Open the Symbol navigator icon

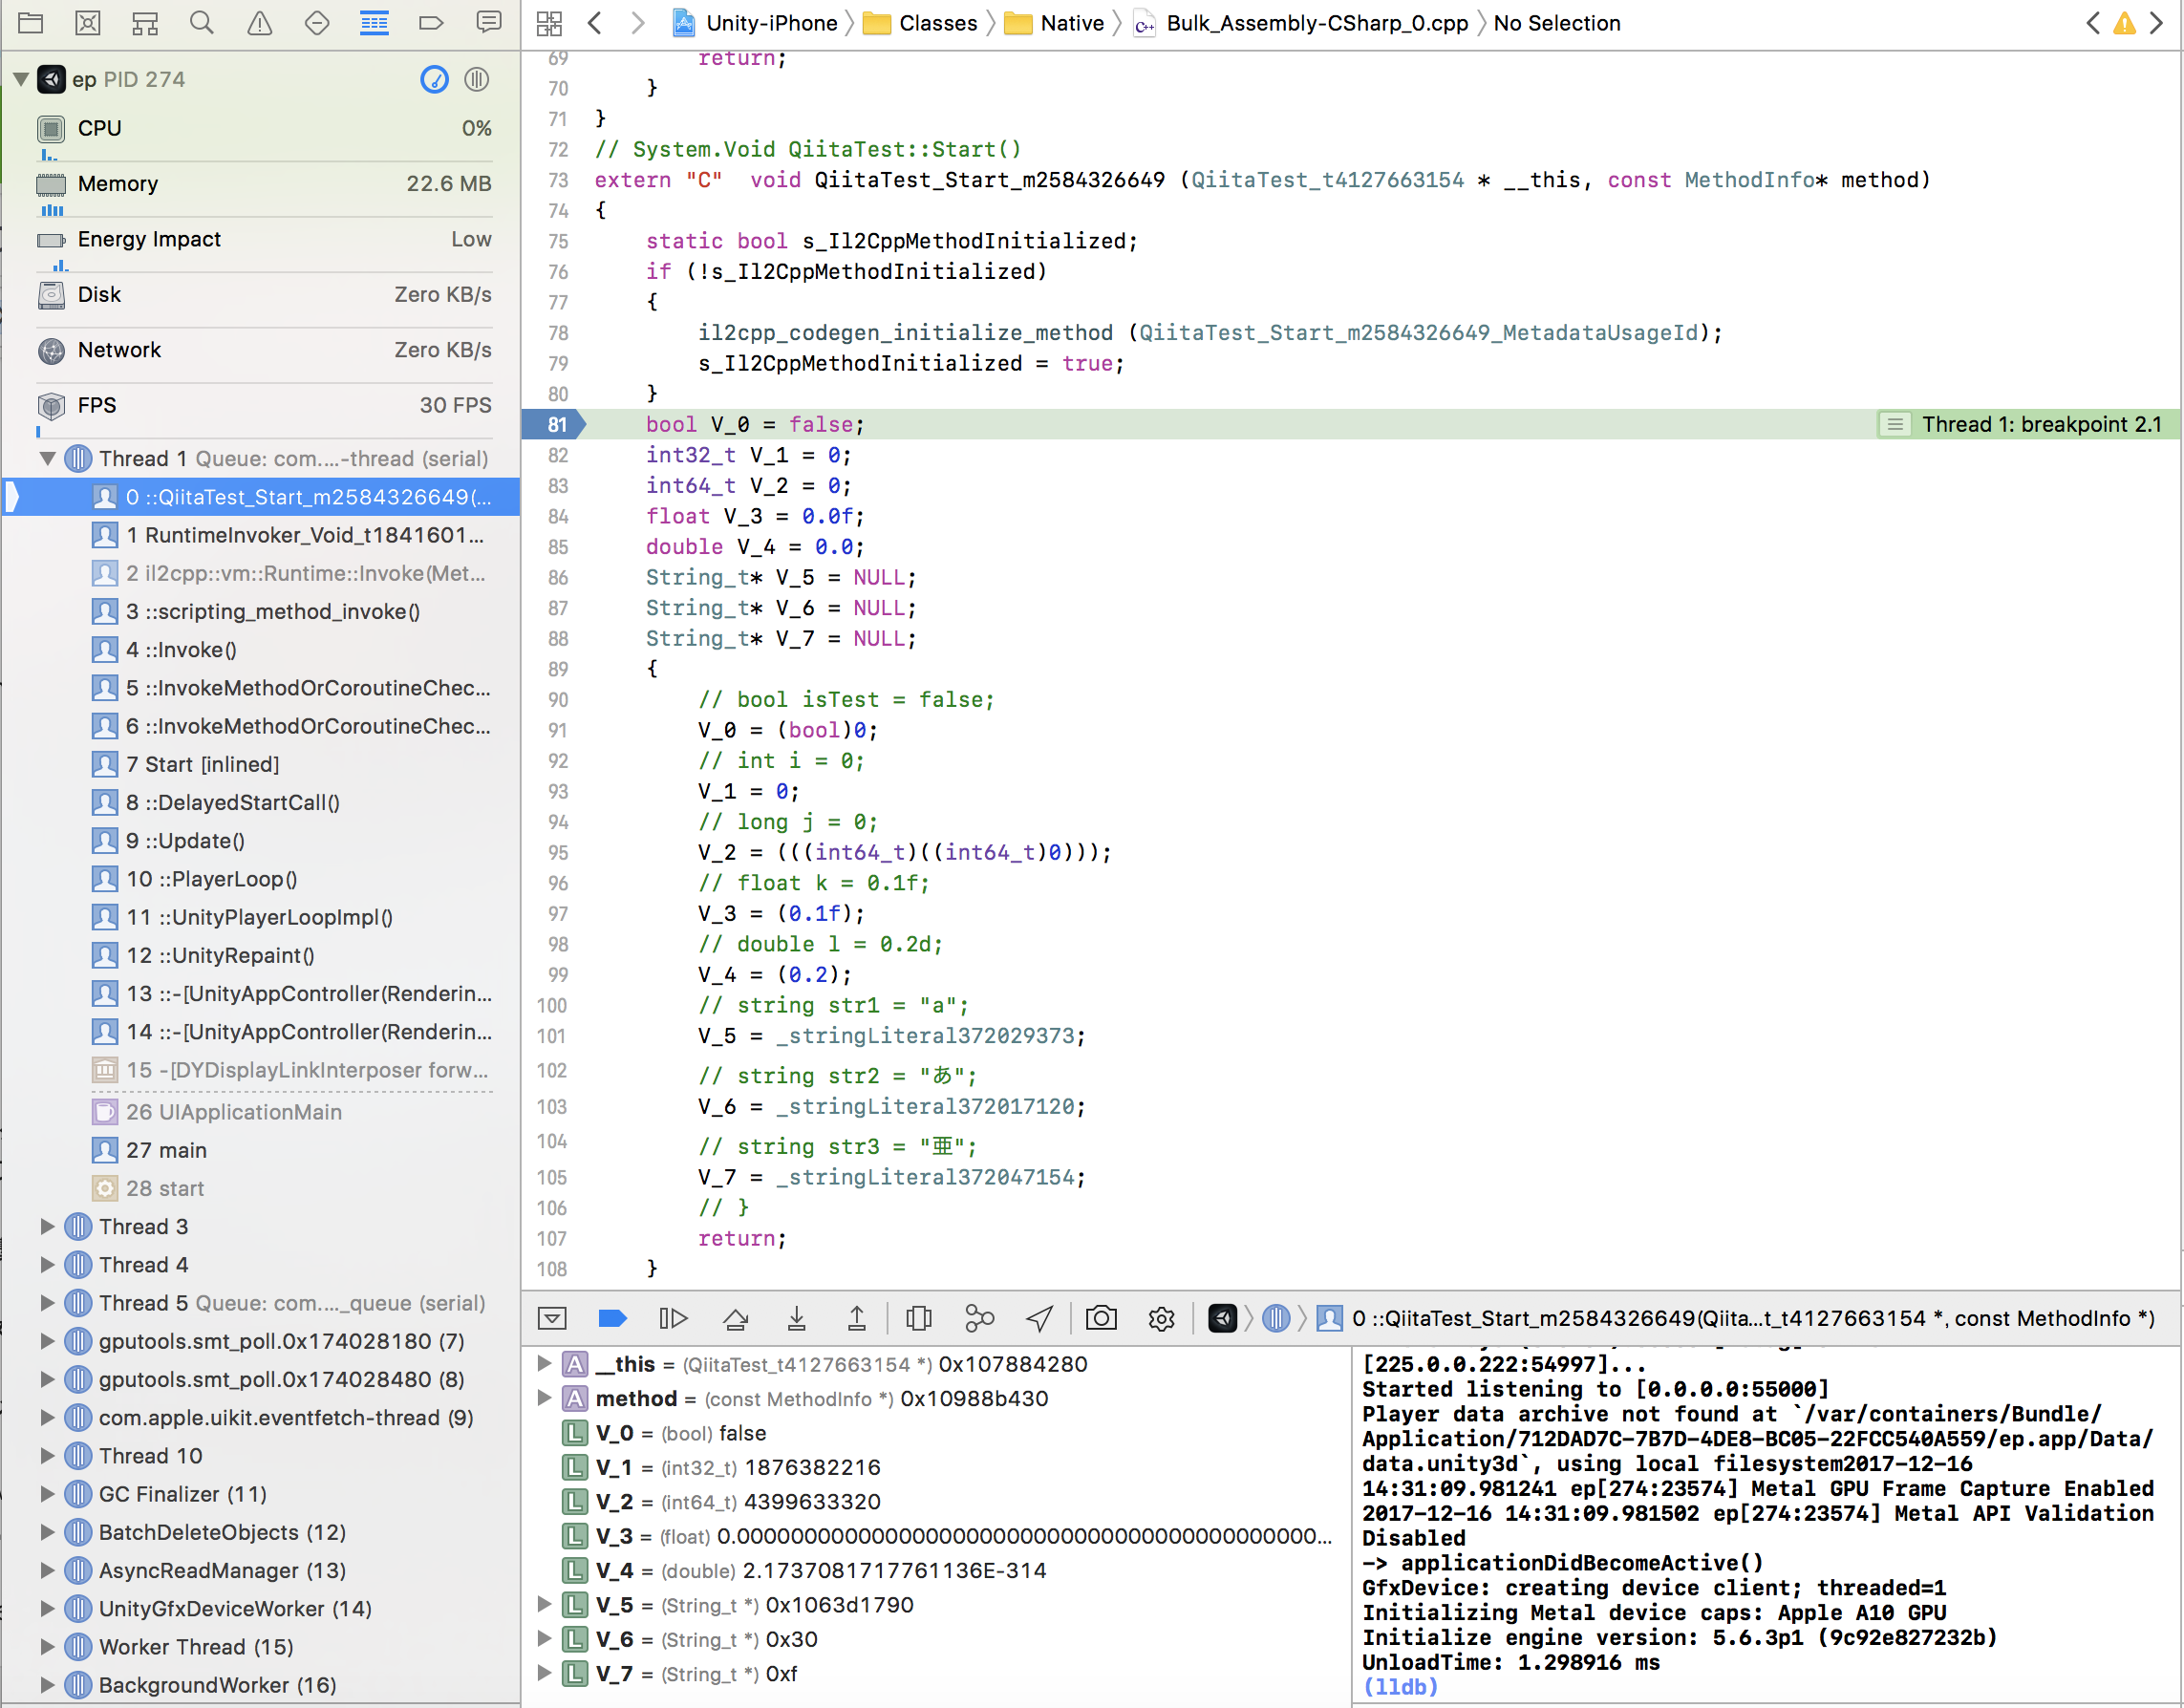click(145, 23)
